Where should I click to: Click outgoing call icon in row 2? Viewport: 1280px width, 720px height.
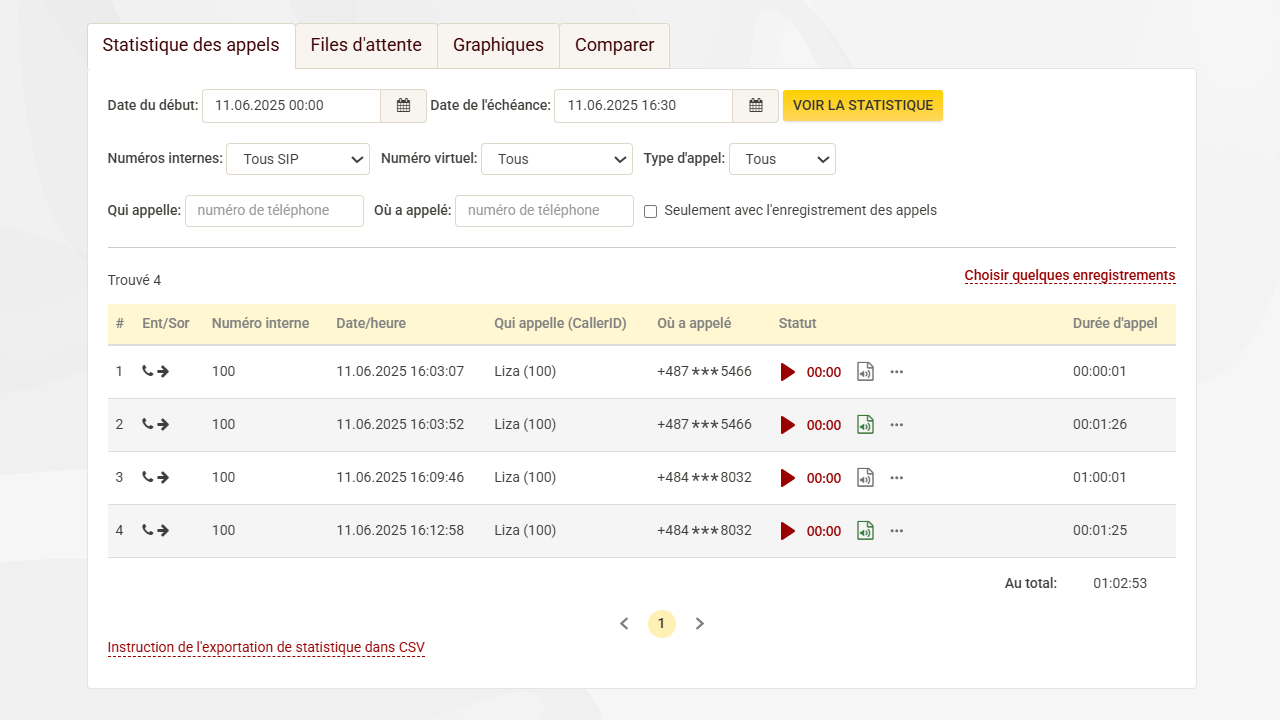click(156, 424)
